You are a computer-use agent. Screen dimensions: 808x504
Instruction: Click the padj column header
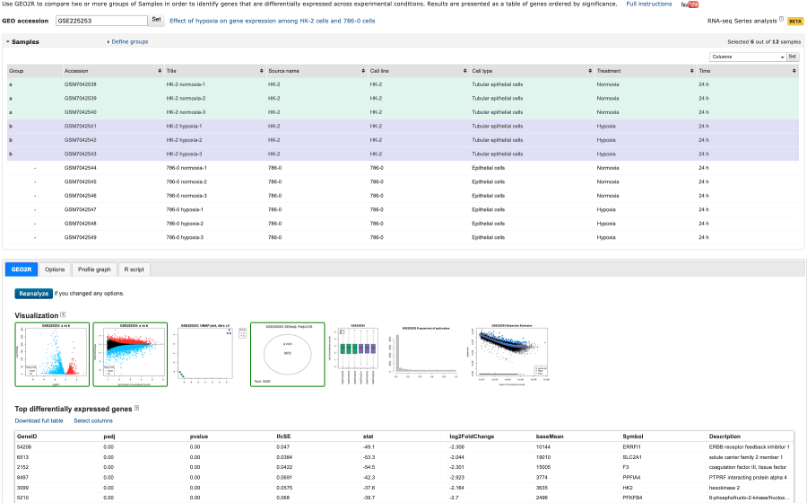click(109, 436)
